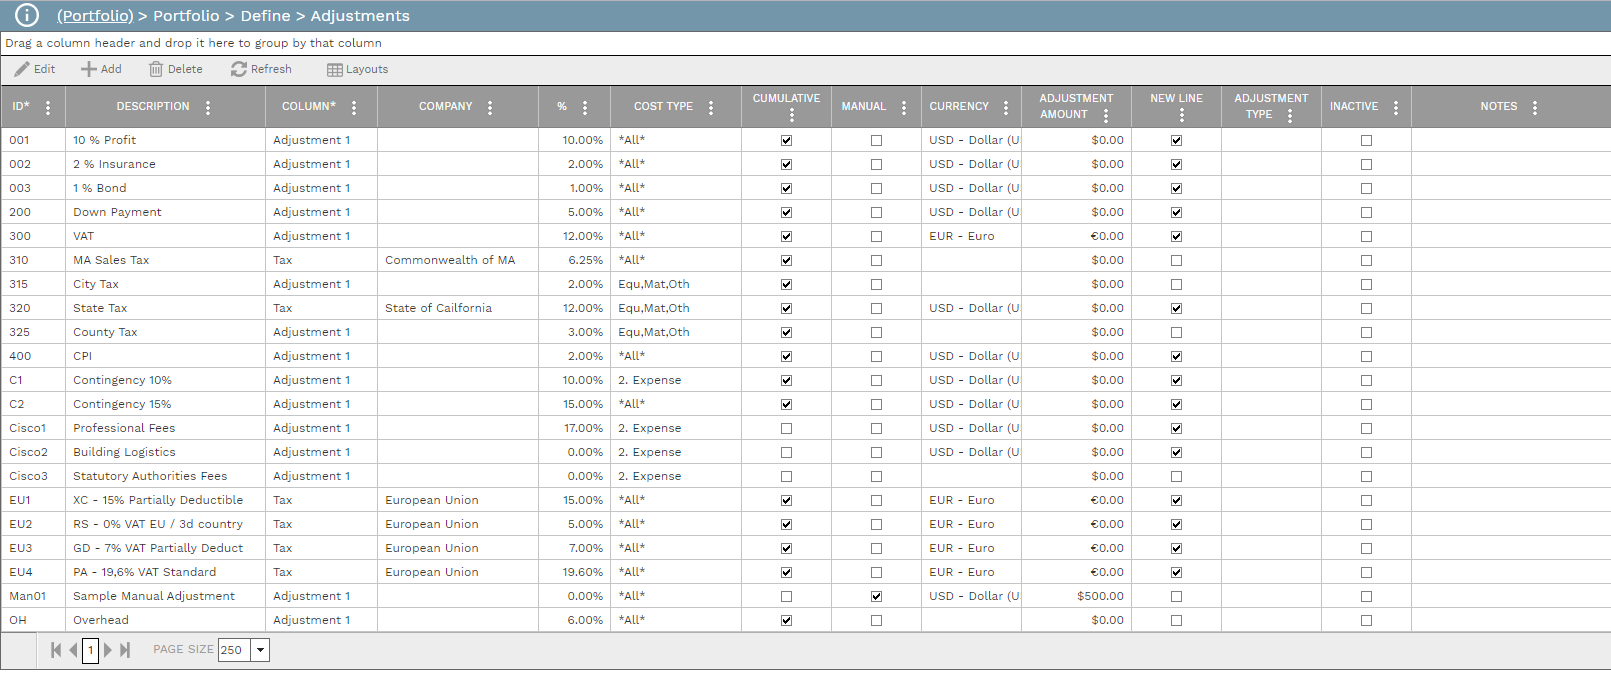1611x675 pixels.
Task: Uncheck Cumulative for VAT row
Action: point(786,236)
